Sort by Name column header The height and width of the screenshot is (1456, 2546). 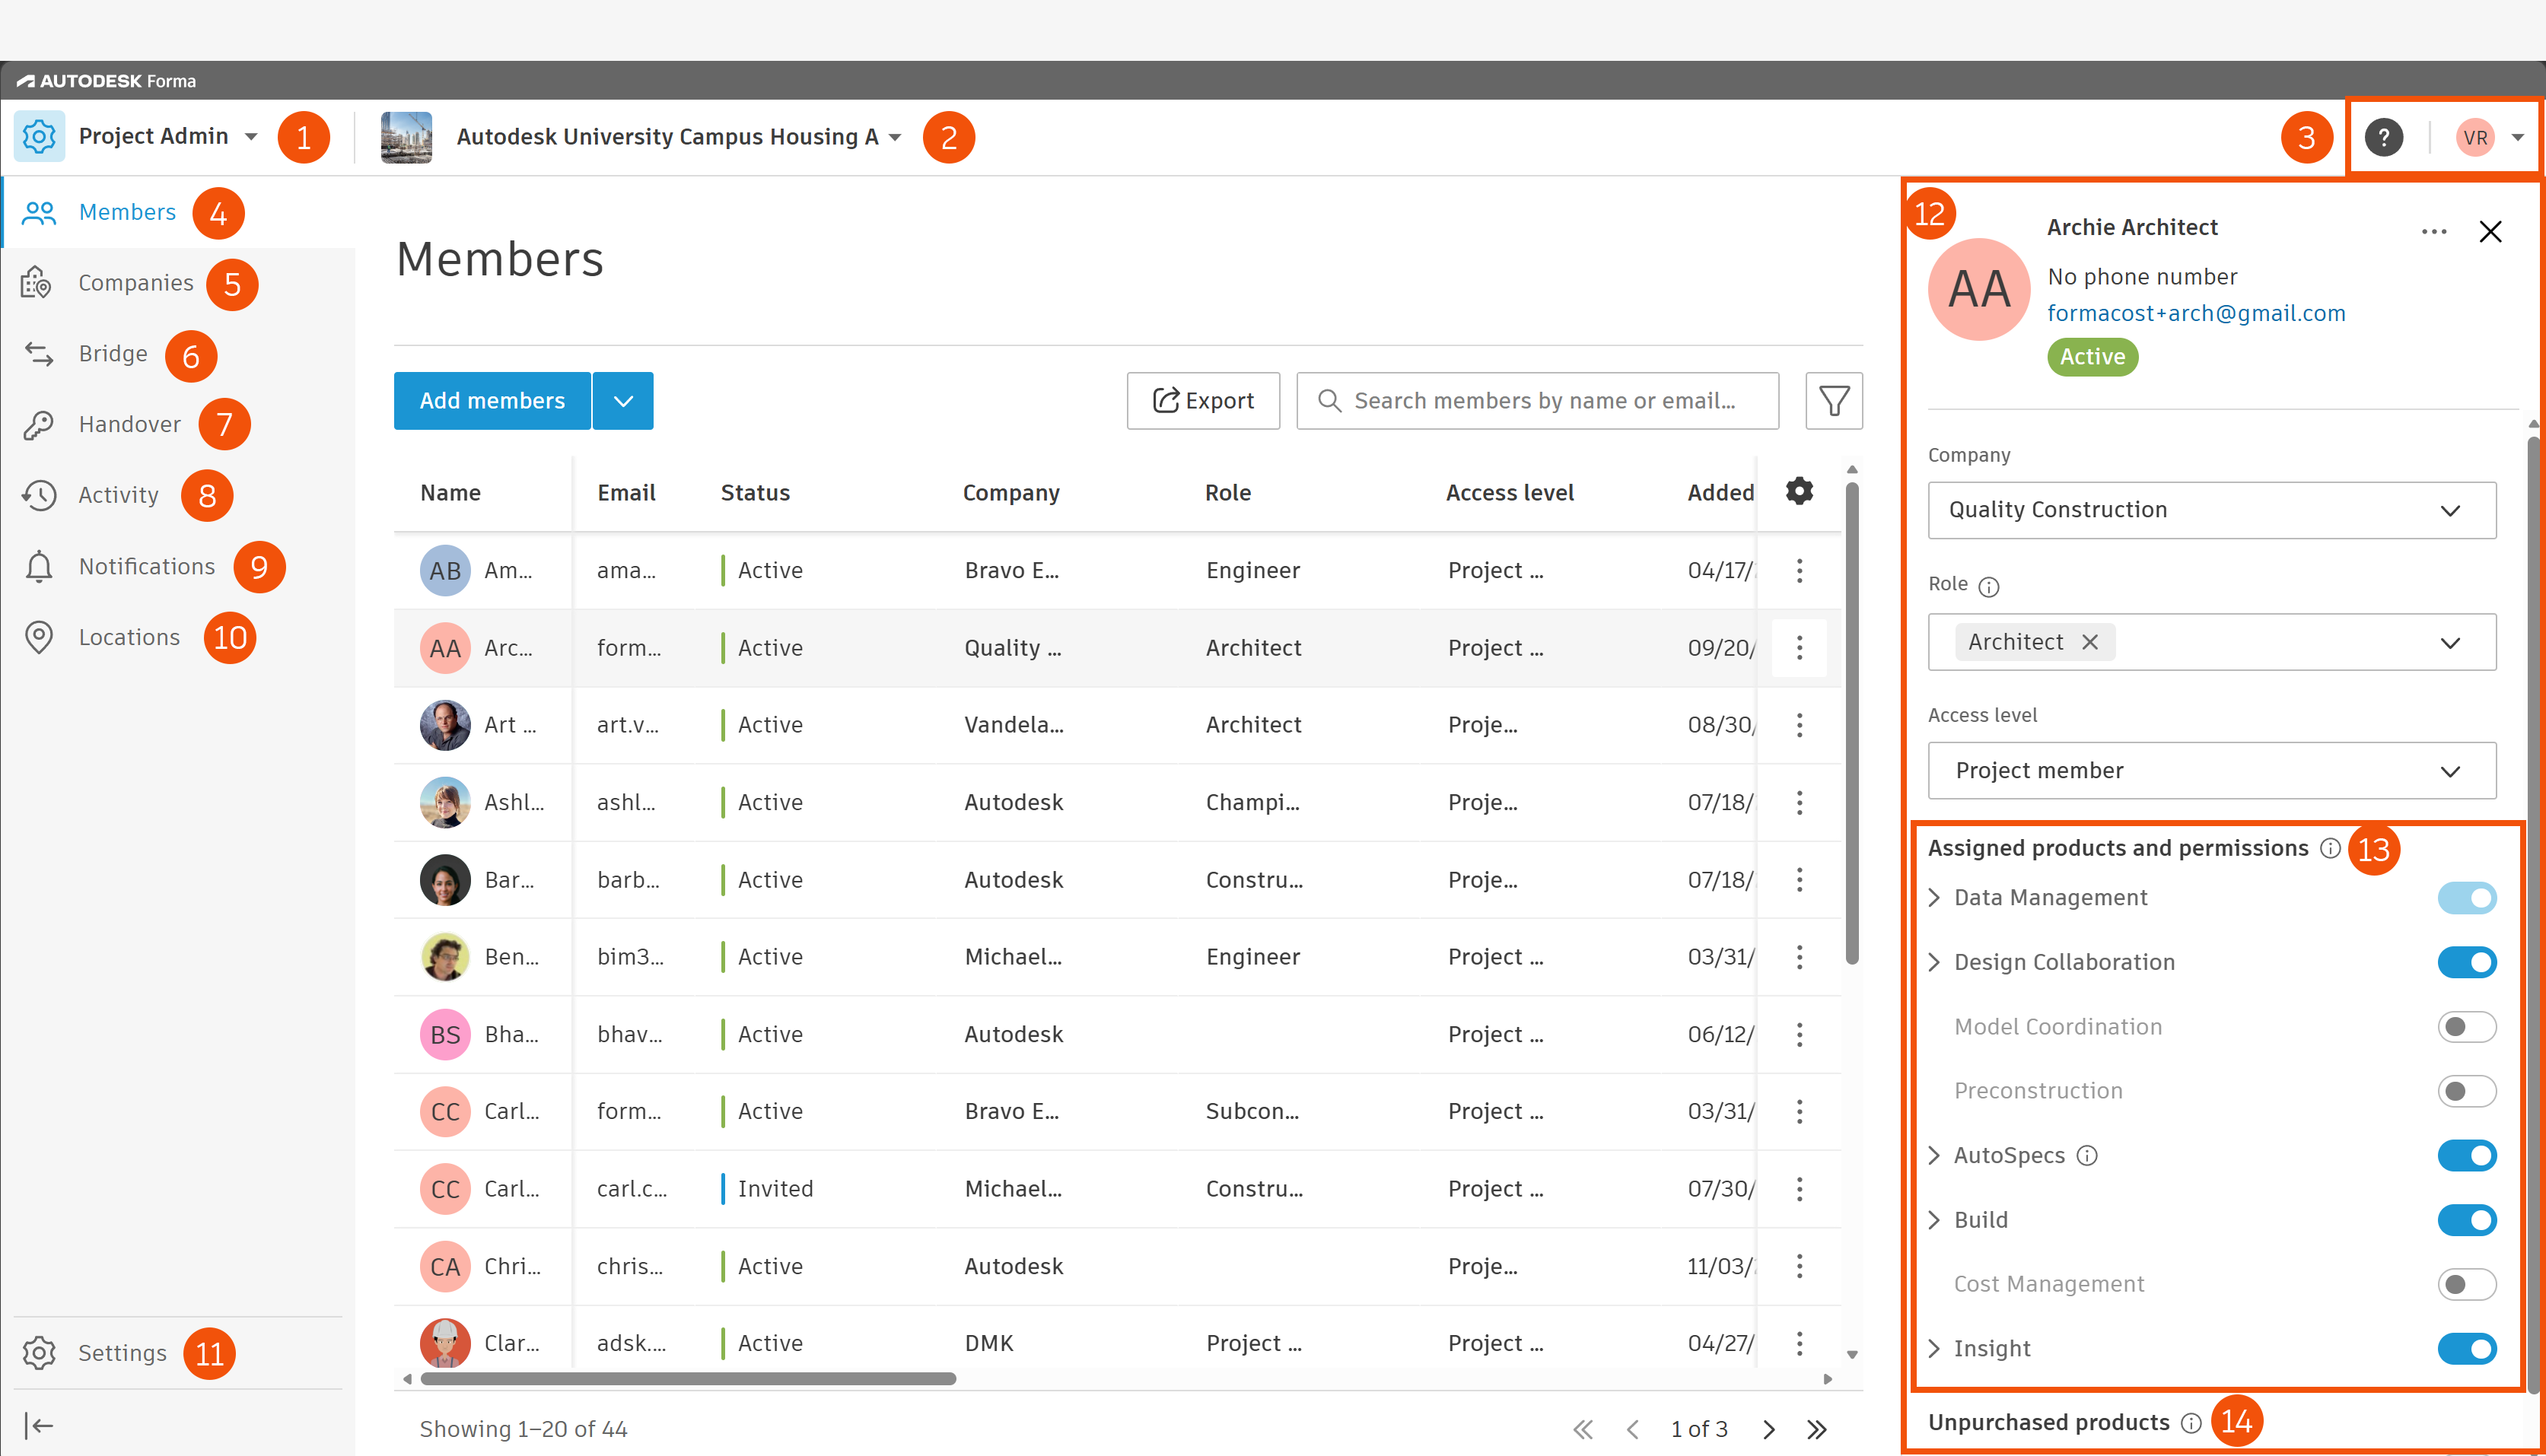pyautogui.click(x=450, y=493)
